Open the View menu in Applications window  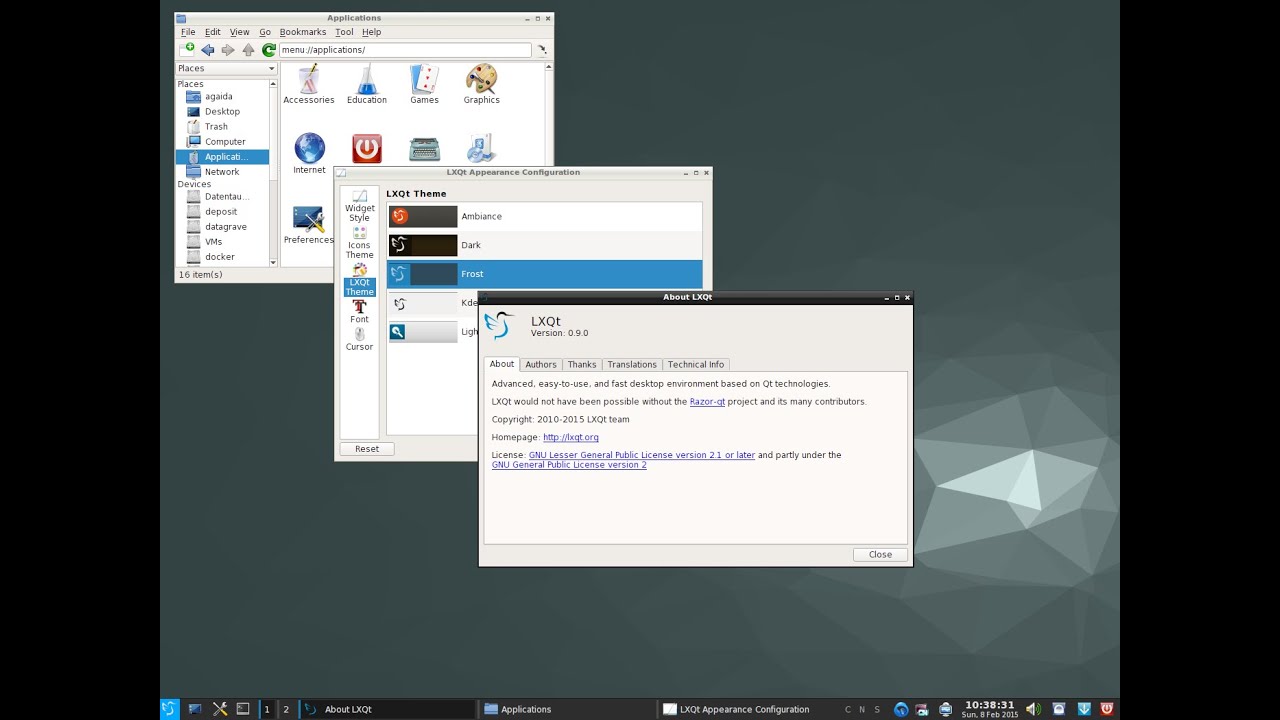[x=240, y=32]
